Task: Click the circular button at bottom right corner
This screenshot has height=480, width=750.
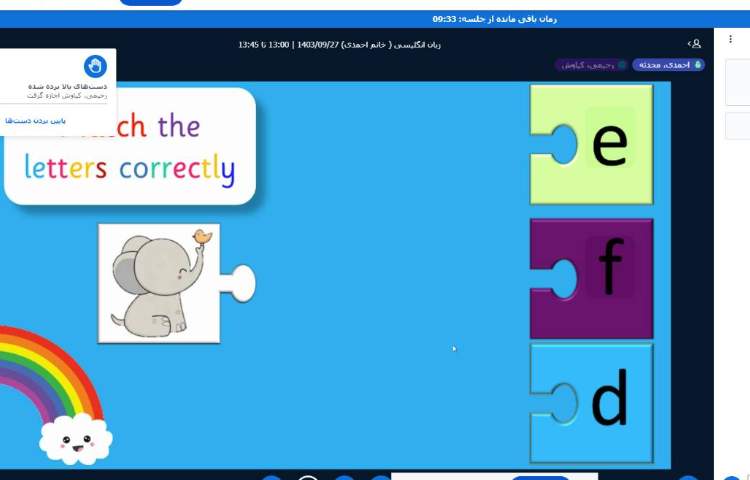Action: point(732,477)
